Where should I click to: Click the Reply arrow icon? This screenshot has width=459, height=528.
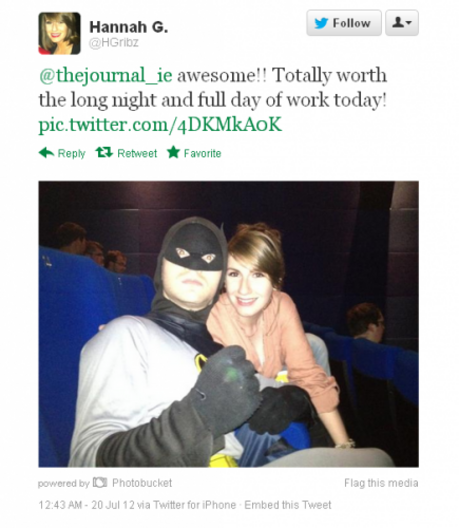click(46, 153)
